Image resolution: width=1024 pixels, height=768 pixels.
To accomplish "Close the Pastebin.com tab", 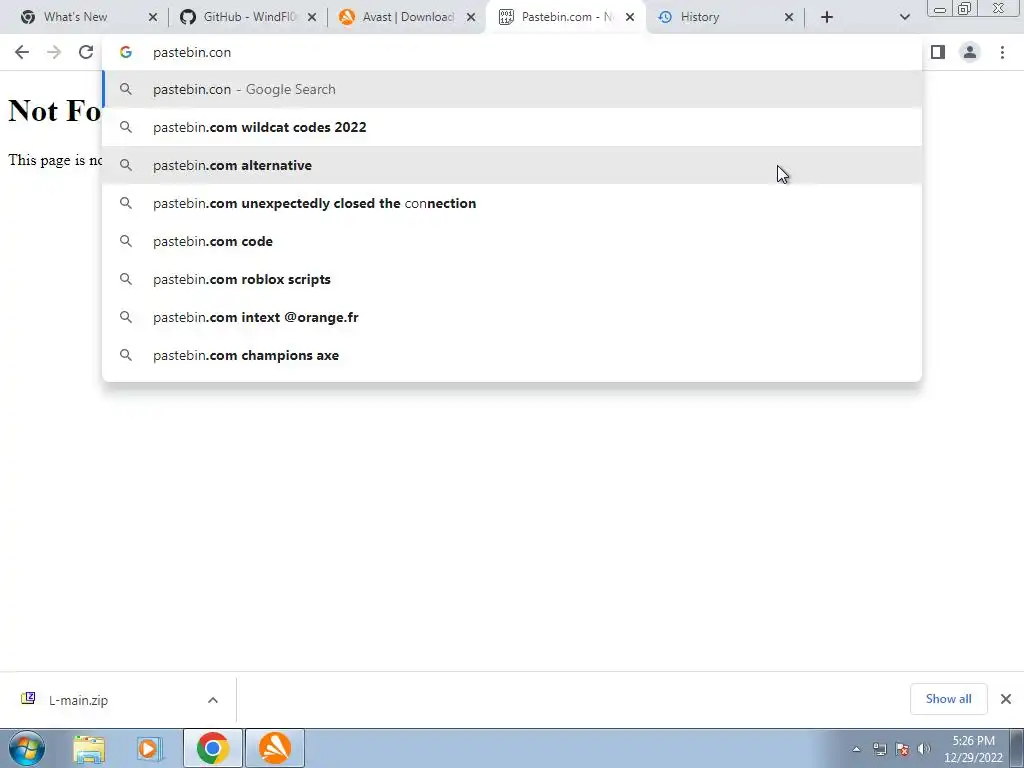I will coord(630,17).
